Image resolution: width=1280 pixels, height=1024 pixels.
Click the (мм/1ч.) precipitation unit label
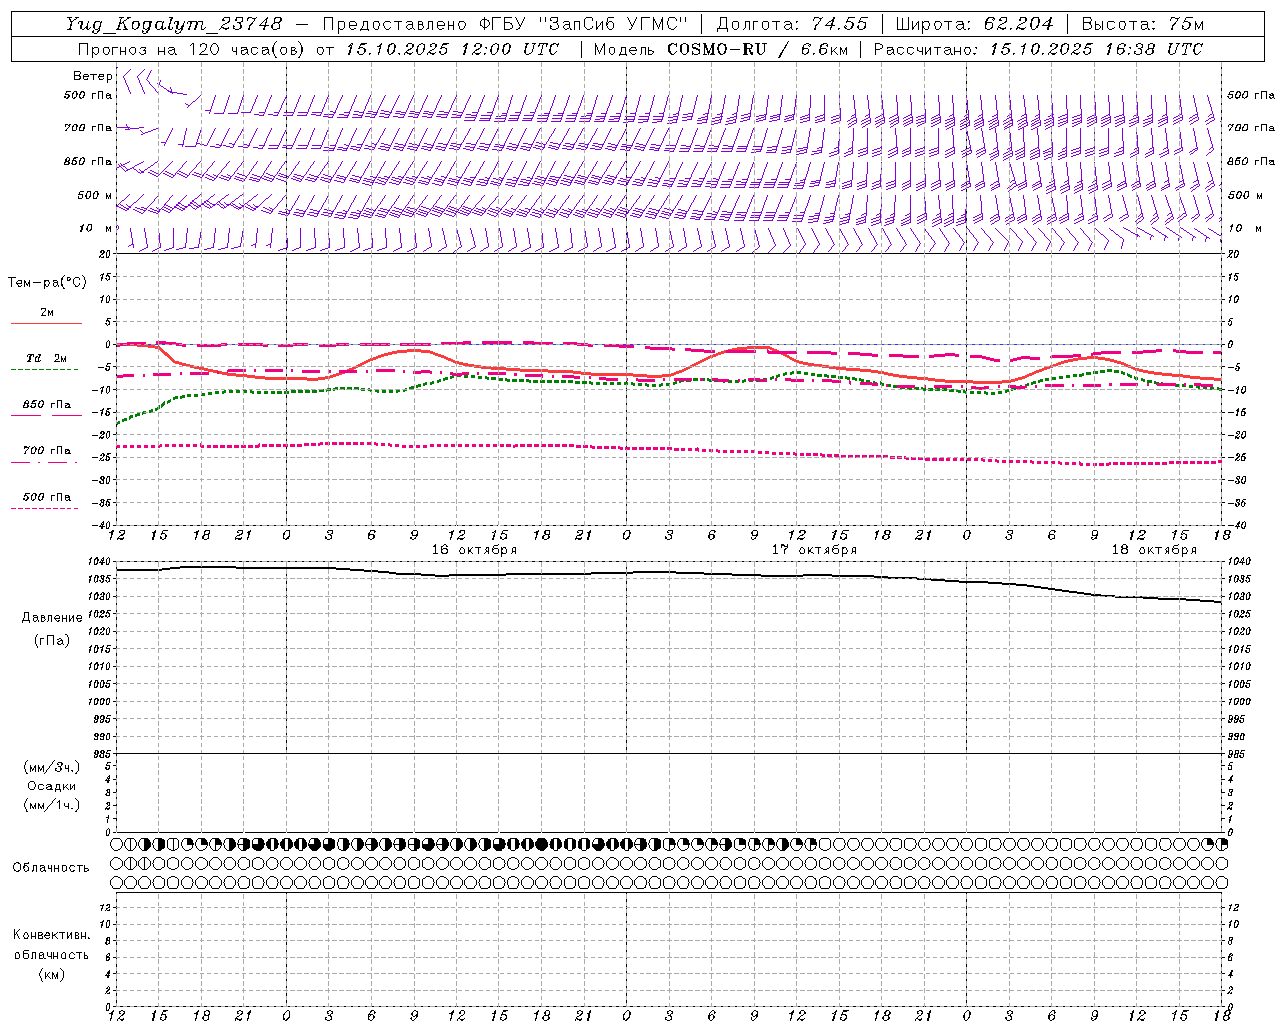pos(52,805)
